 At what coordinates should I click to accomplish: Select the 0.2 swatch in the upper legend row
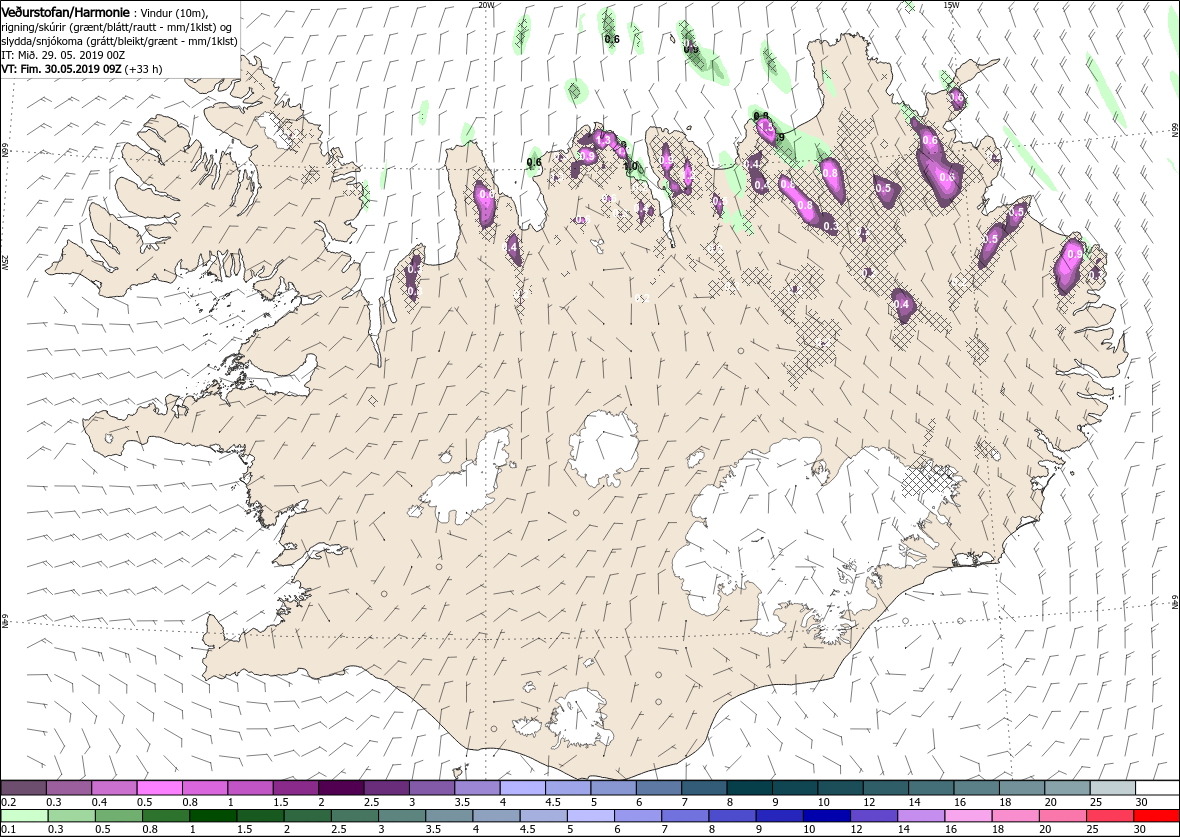[23, 787]
